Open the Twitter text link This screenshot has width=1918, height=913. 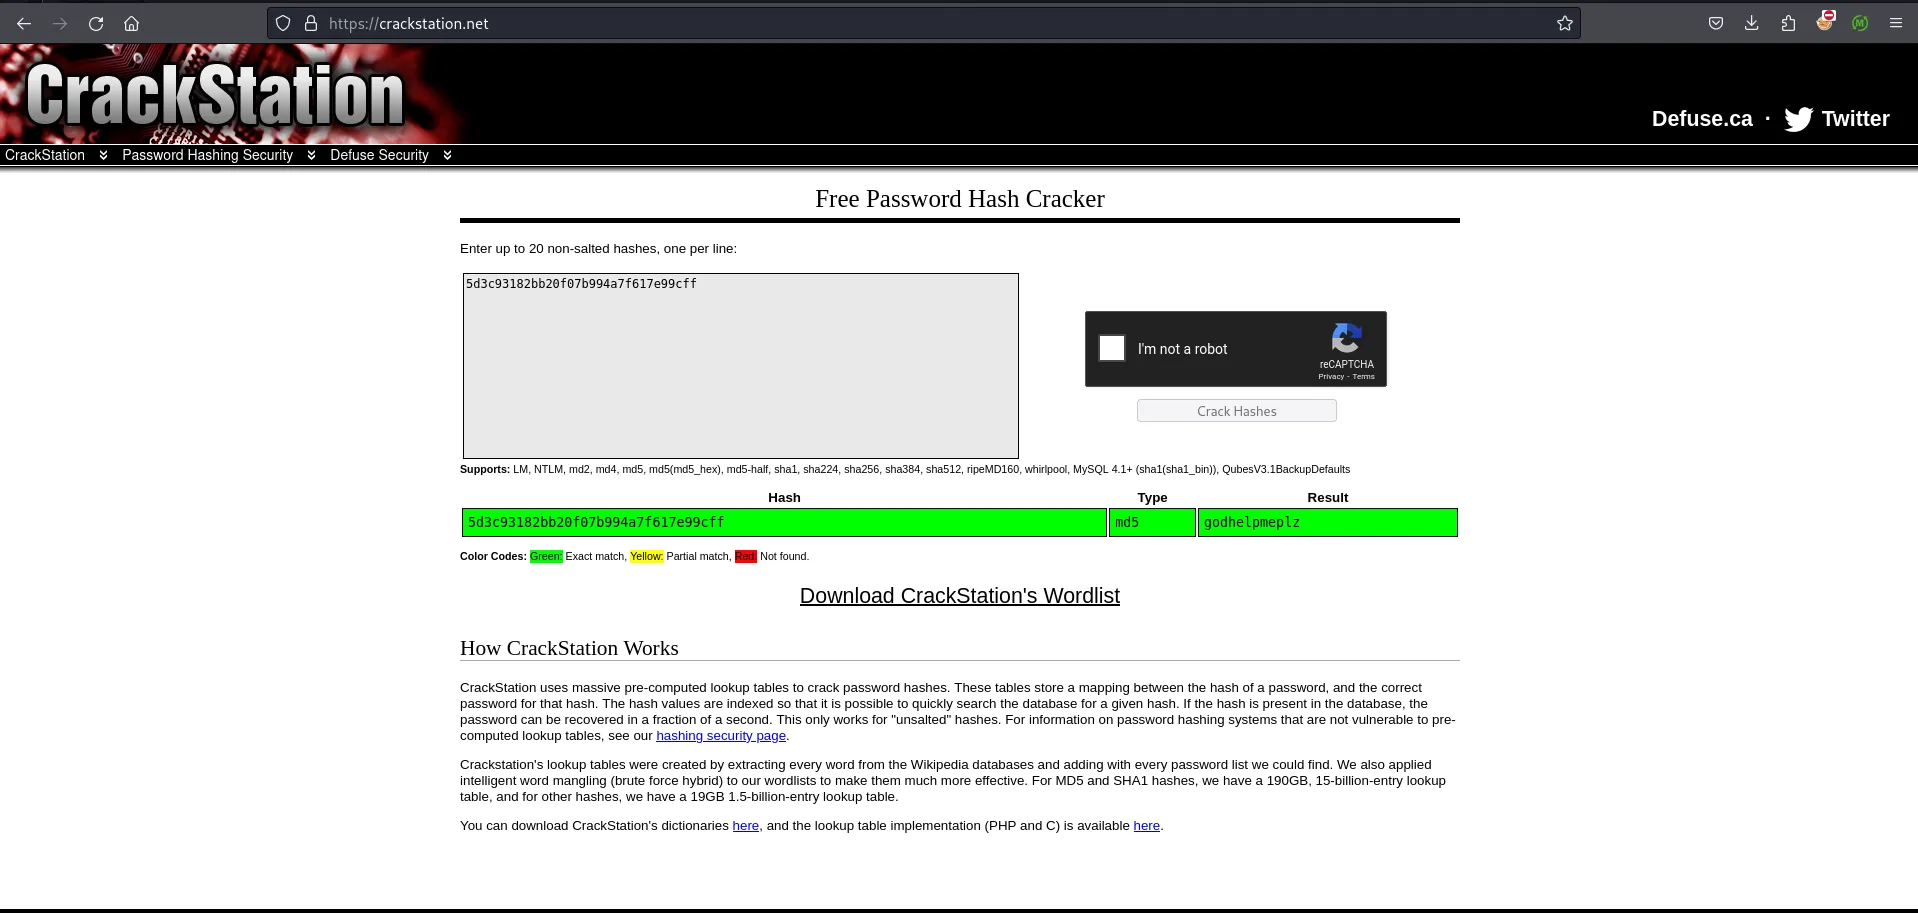[x=1855, y=119]
